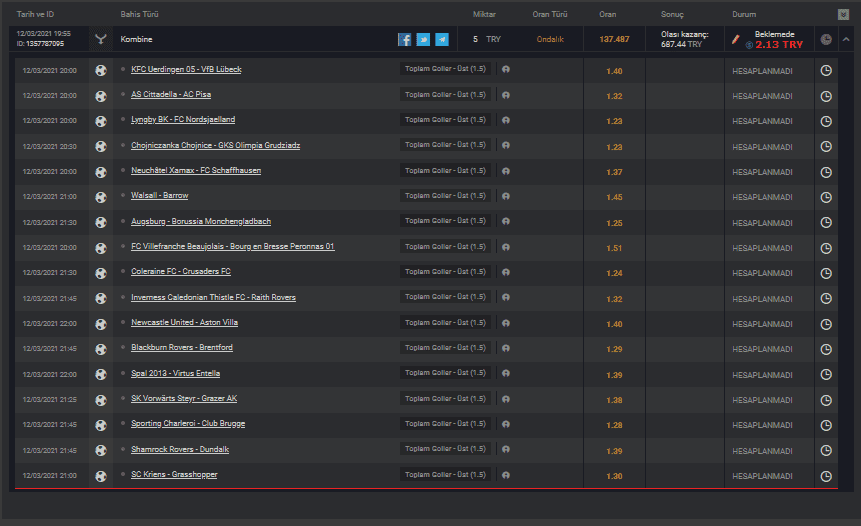Viewport: 861px width, 526px height.
Task: Click the Olası kazanç 687.44 TRY text
Action: tap(684, 40)
